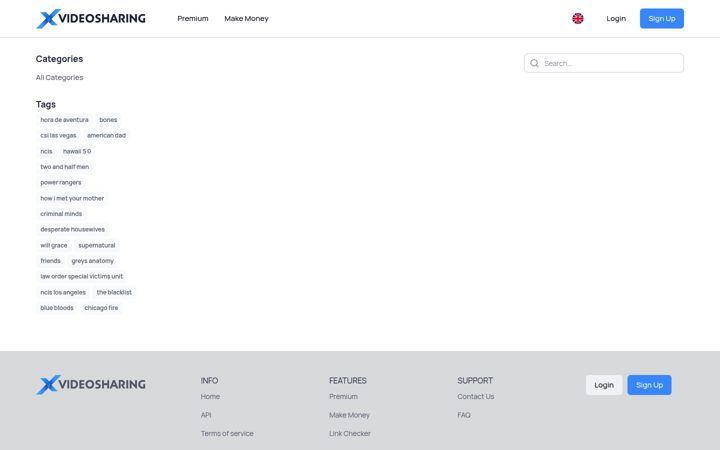The width and height of the screenshot is (720, 450).
Task: Open Make Money in the top navigation
Action: pos(246,18)
